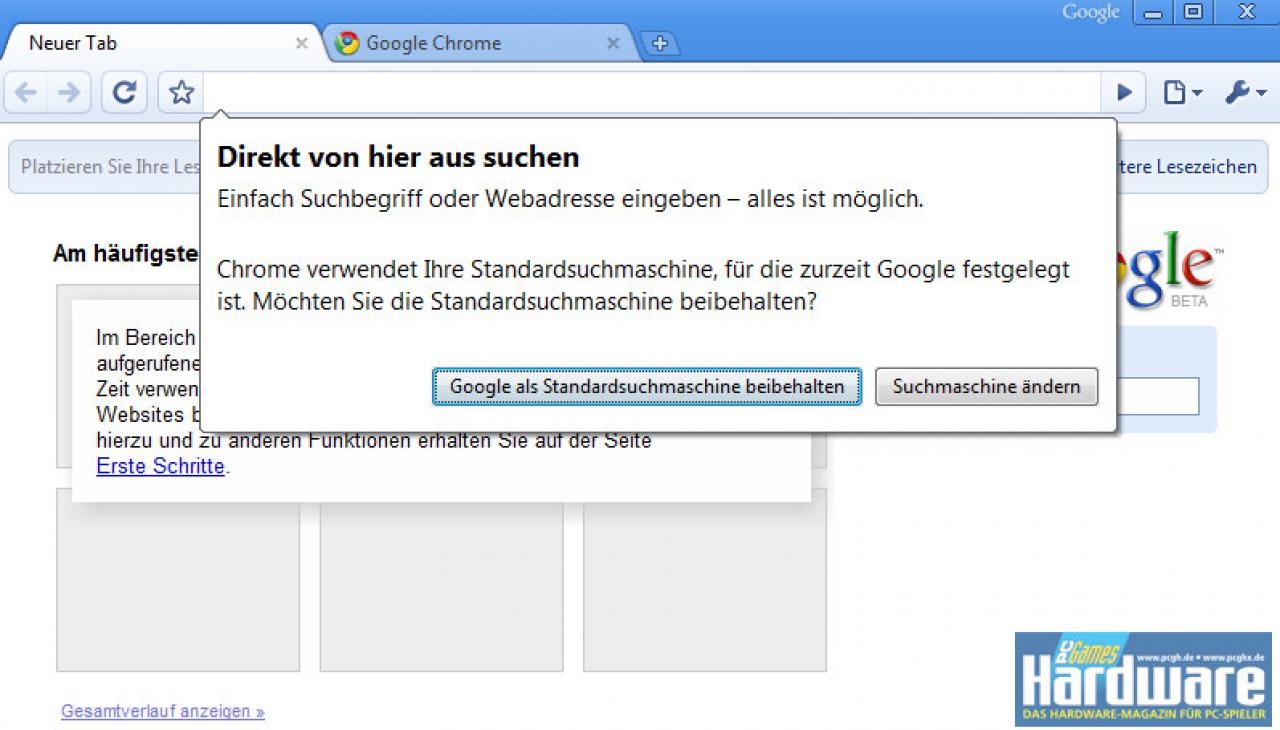Focus the address bar
This screenshot has height=730, width=1280.
coord(652,93)
